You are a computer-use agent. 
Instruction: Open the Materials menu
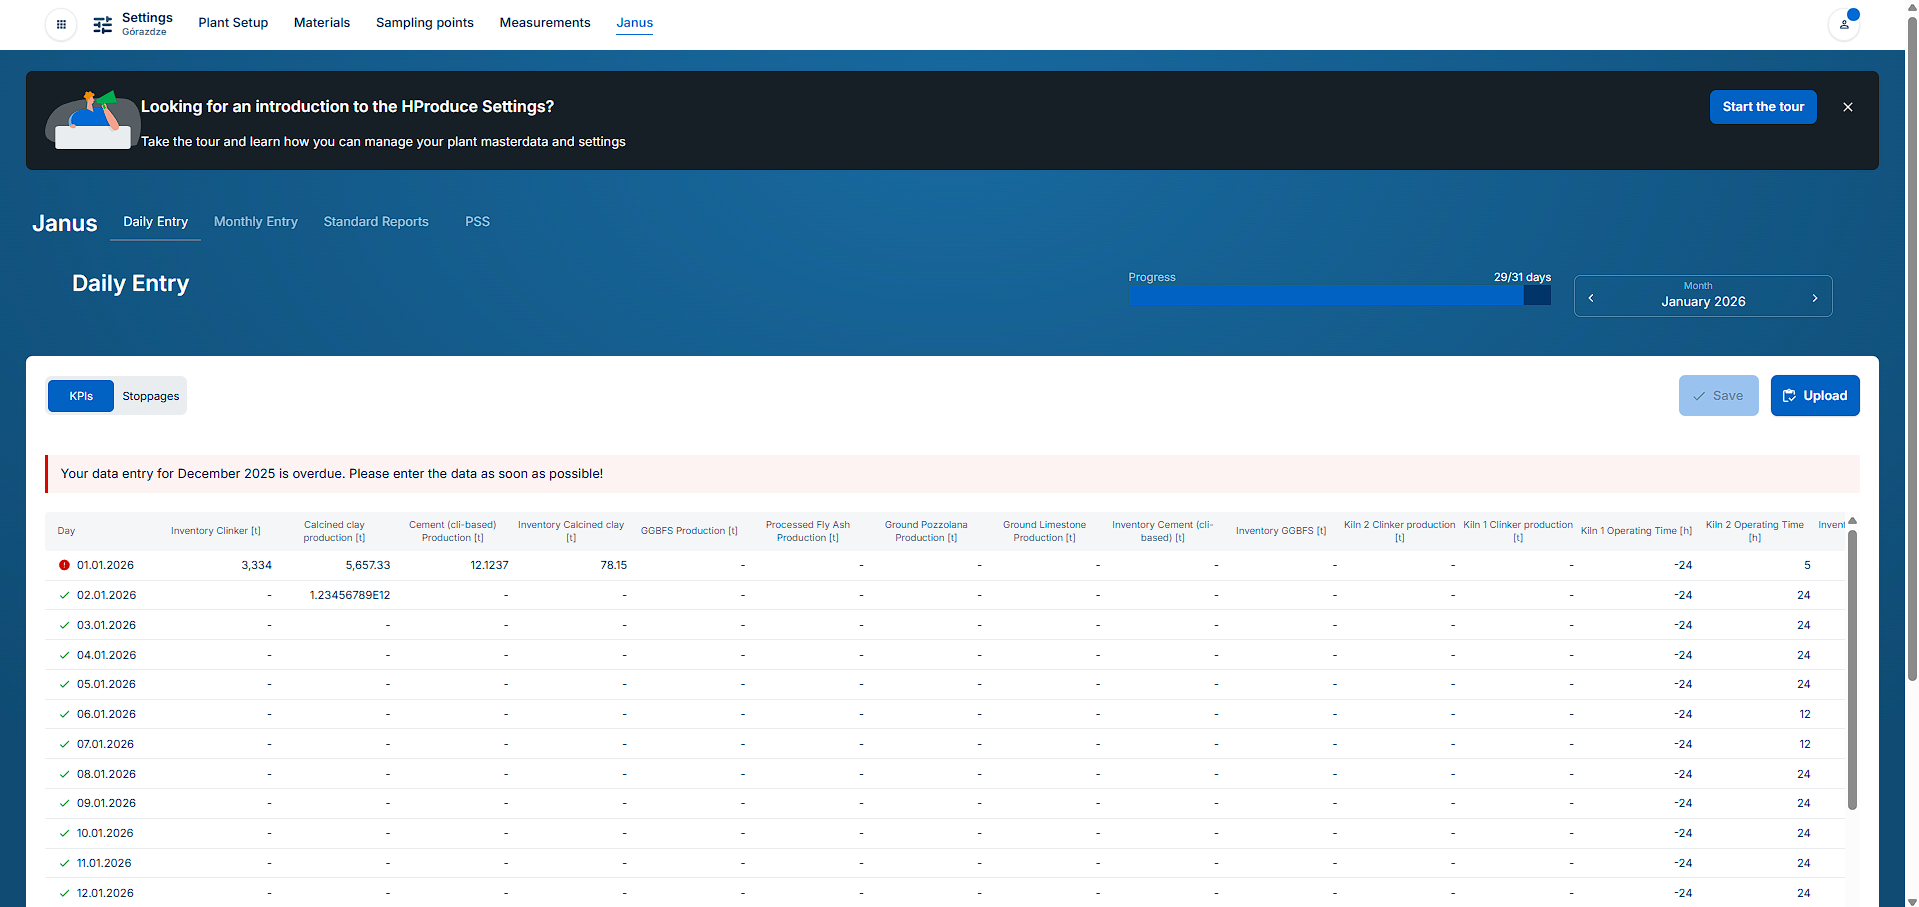[322, 22]
